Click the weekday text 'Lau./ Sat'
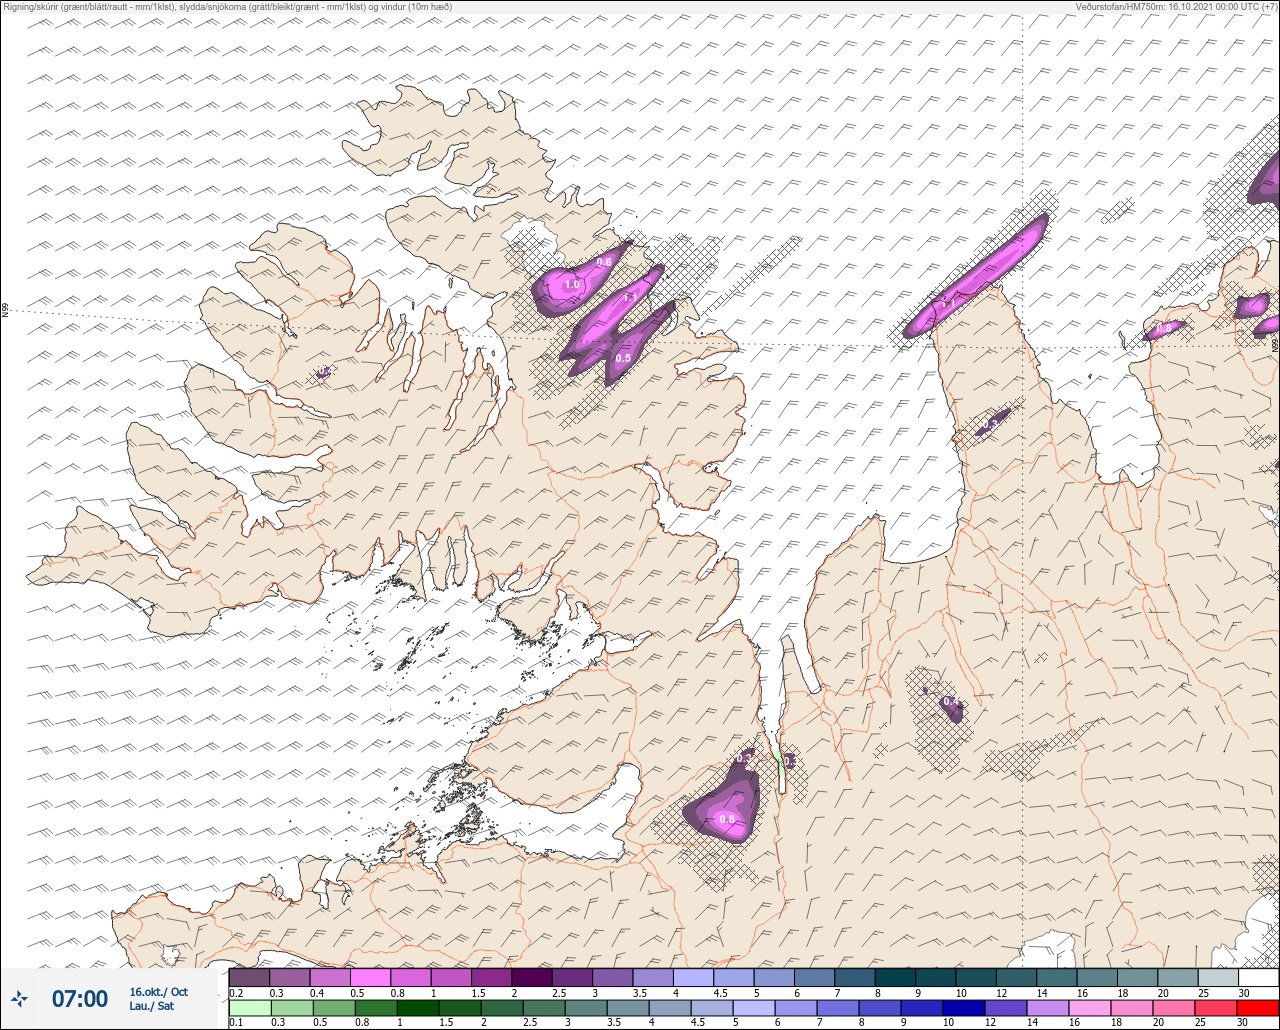The width and height of the screenshot is (1280, 1030). (151, 1006)
